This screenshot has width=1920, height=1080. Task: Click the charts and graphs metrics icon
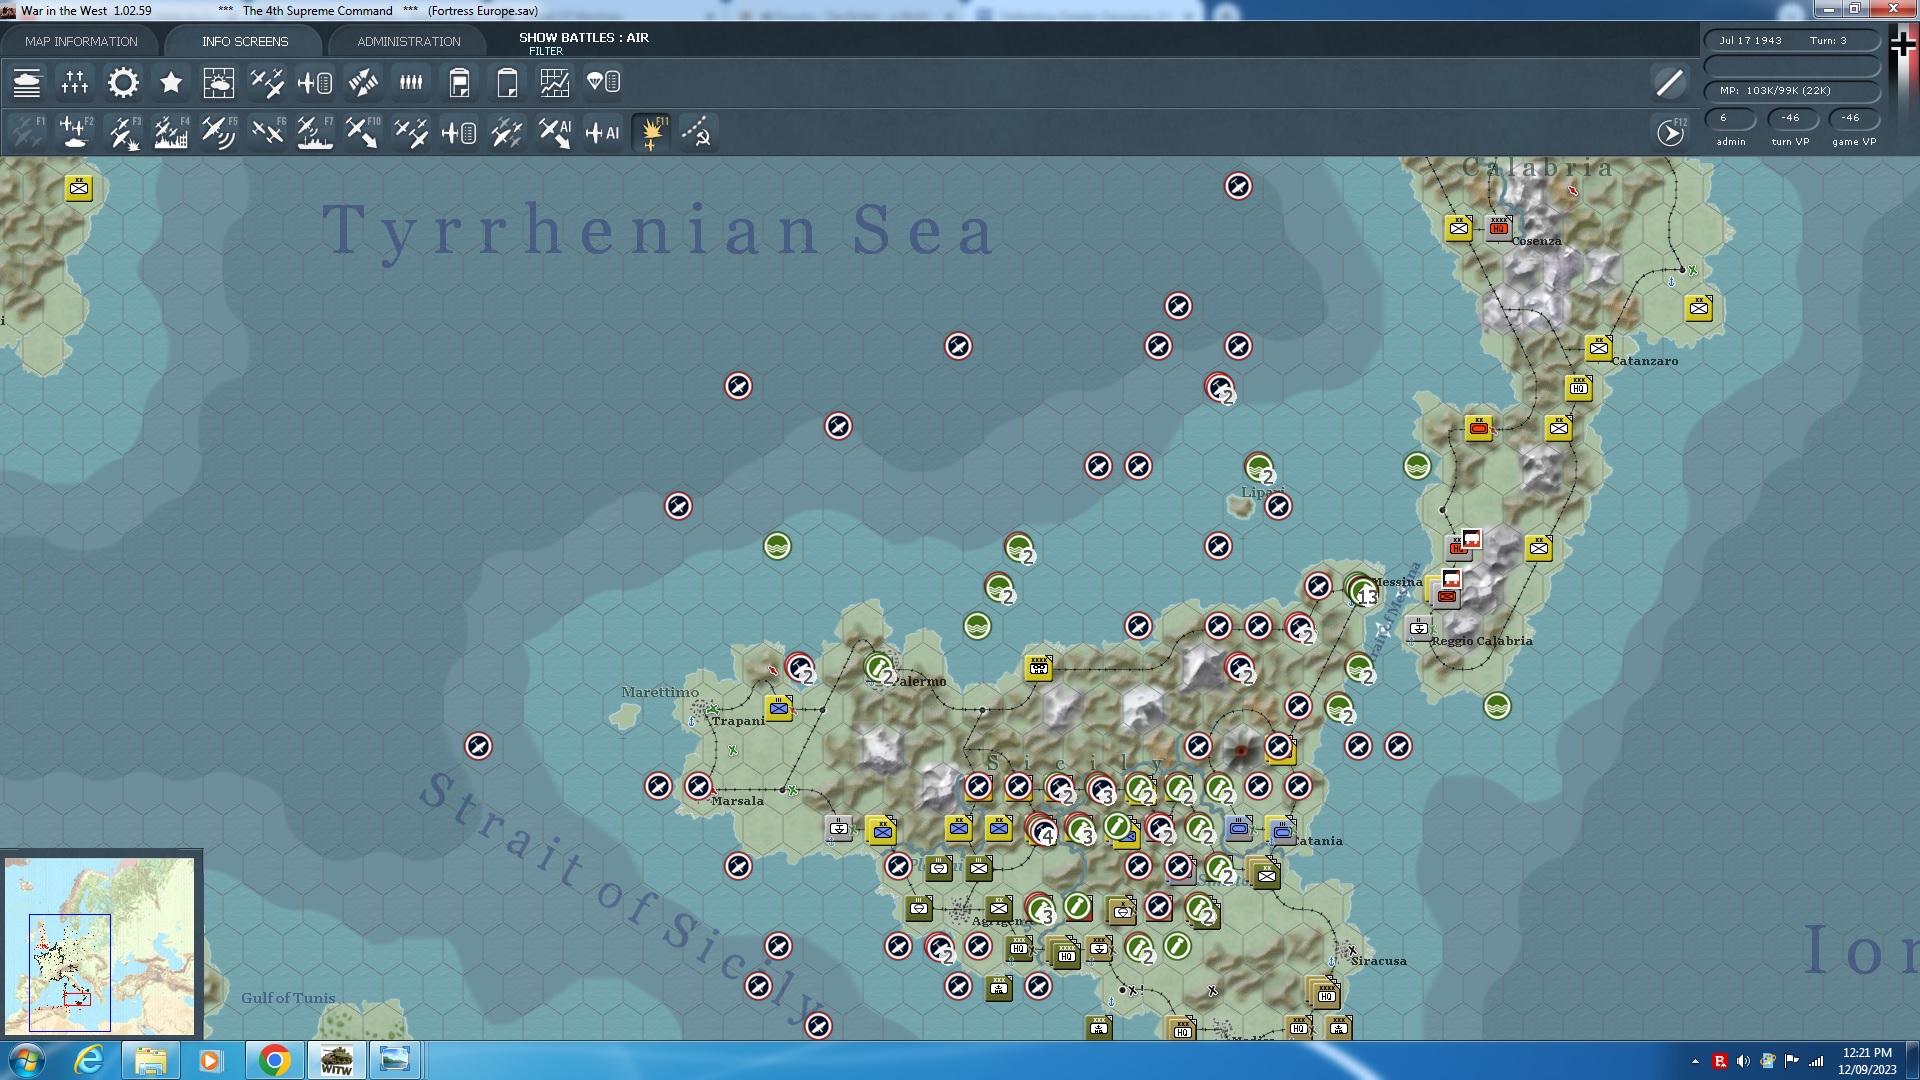coord(554,82)
